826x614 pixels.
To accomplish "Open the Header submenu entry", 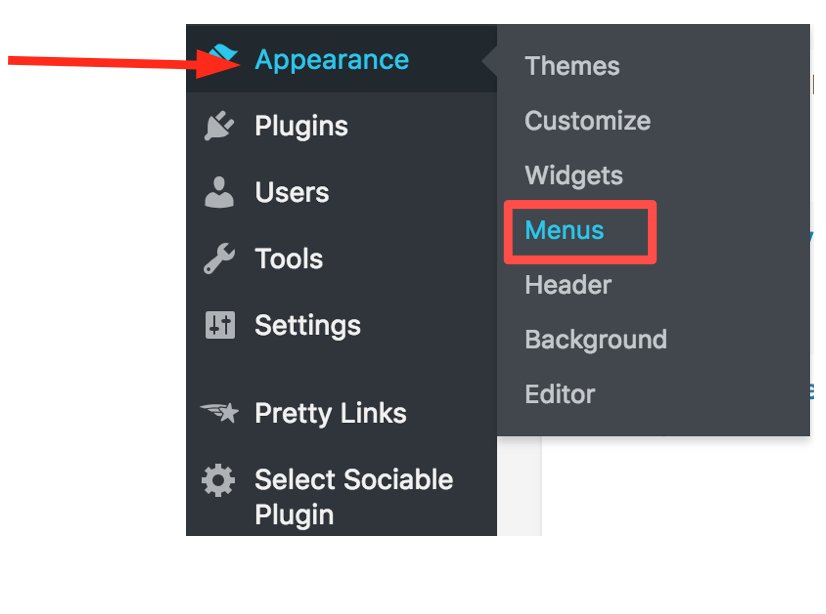I will click(x=567, y=285).
